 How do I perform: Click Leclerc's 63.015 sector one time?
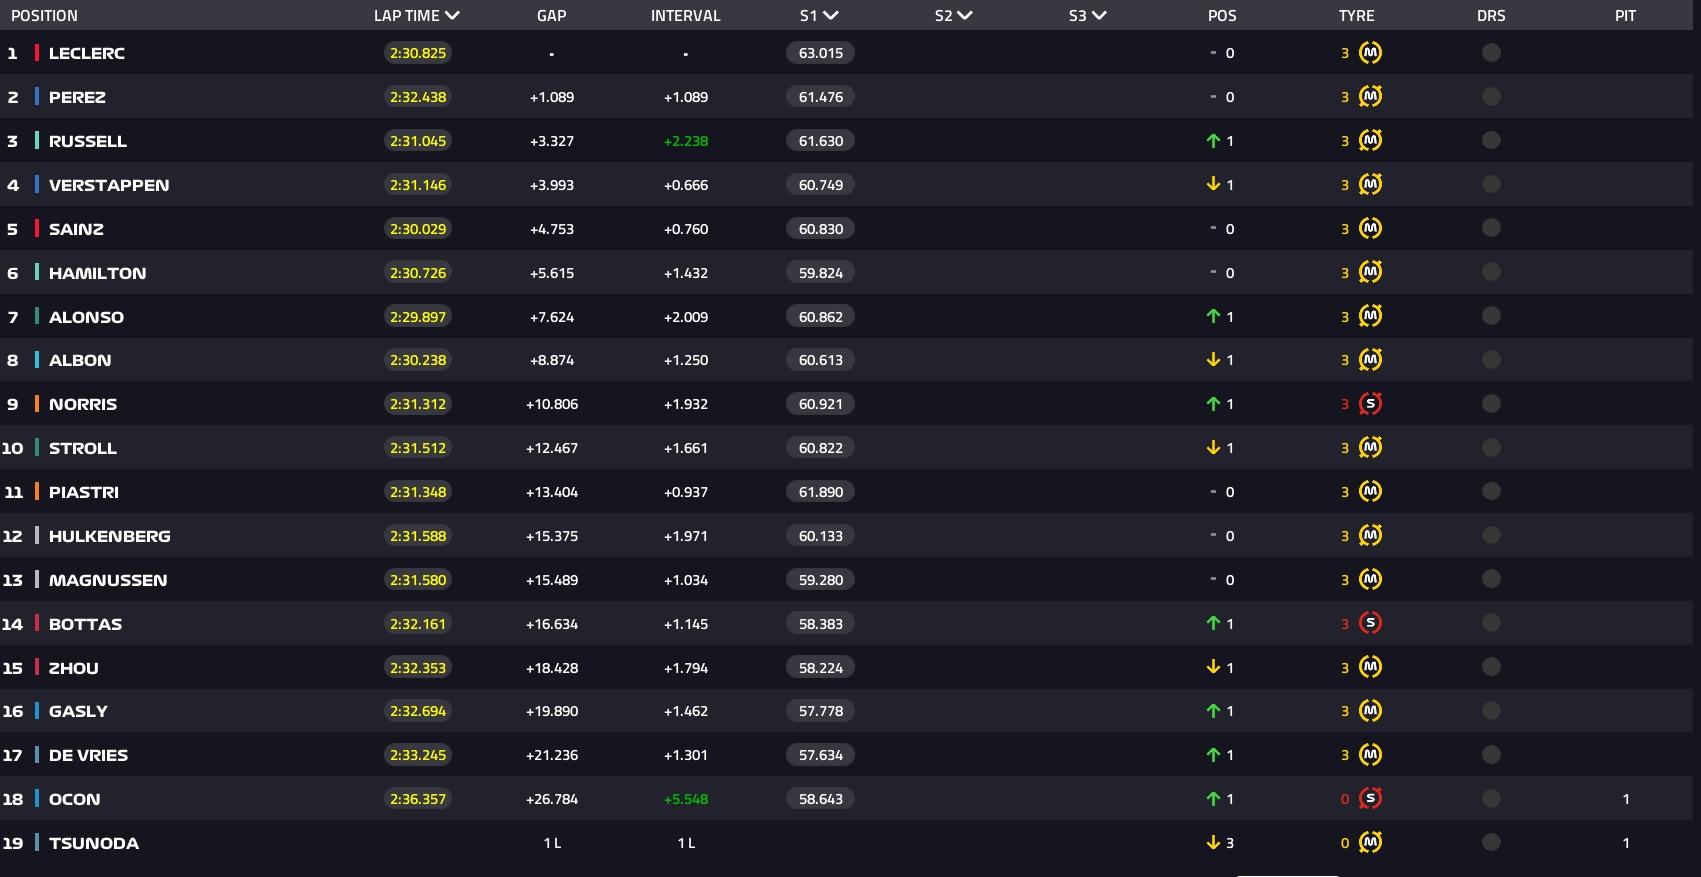coord(820,53)
